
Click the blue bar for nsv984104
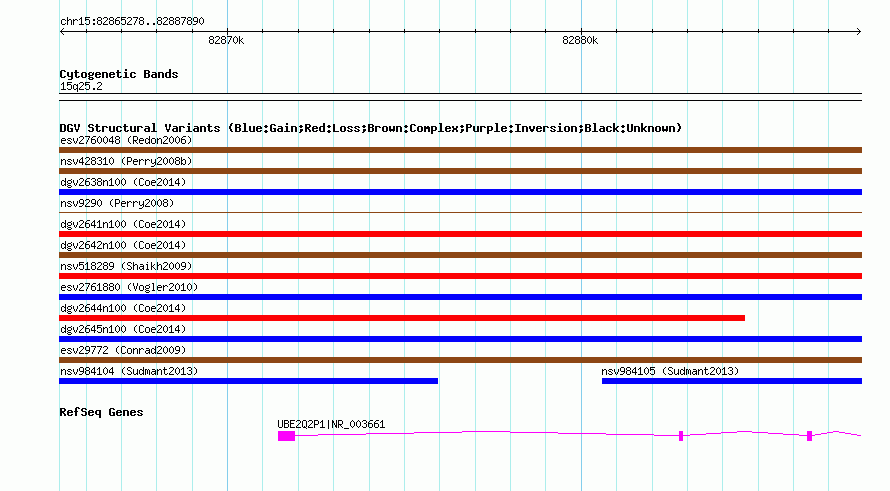click(249, 381)
